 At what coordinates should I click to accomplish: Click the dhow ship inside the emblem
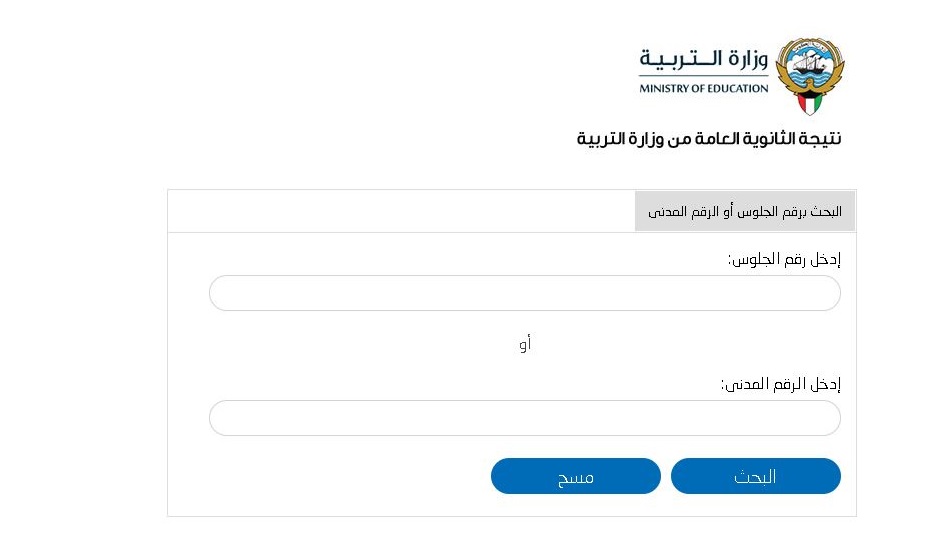point(809,63)
